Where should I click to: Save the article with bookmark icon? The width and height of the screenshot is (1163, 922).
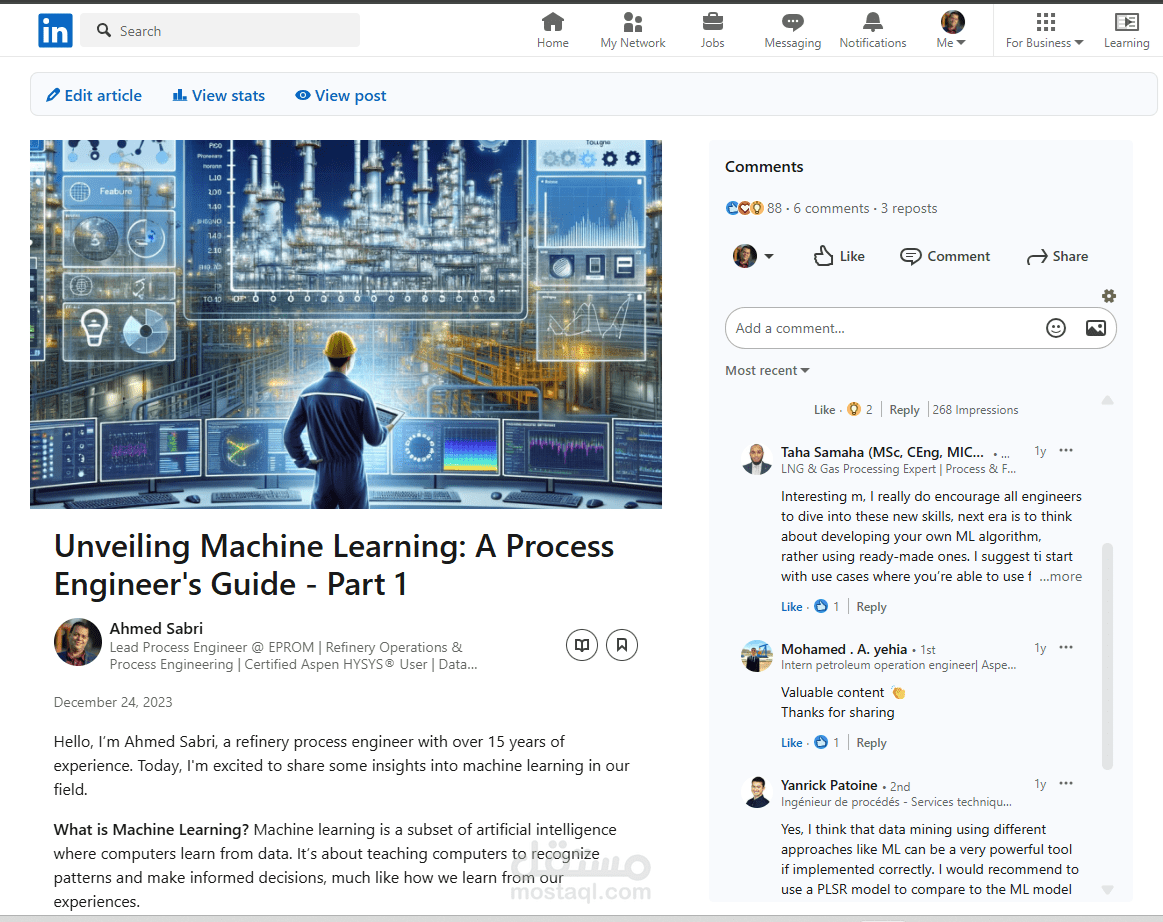(622, 645)
